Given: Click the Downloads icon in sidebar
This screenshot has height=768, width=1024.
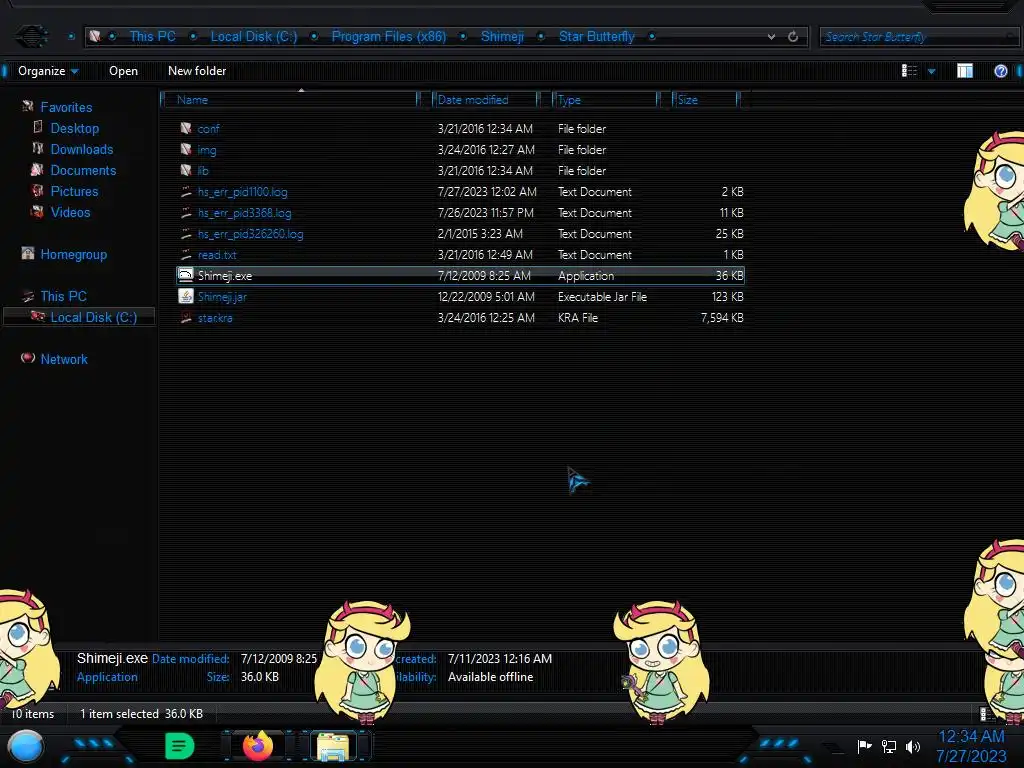Looking at the screenshot, I should coord(38,148).
